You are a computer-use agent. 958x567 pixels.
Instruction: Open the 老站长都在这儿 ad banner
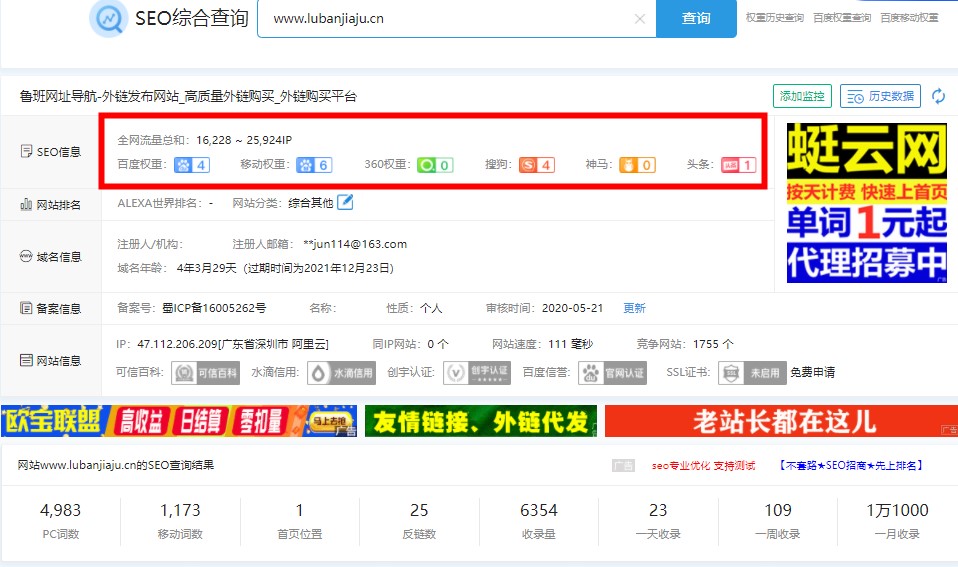coord(781,421)
